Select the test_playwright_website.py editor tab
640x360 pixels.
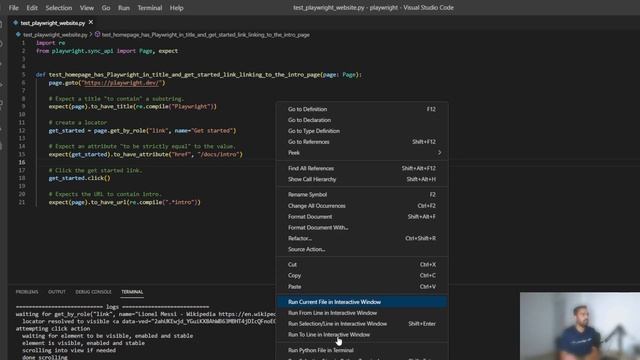point(53,23)
